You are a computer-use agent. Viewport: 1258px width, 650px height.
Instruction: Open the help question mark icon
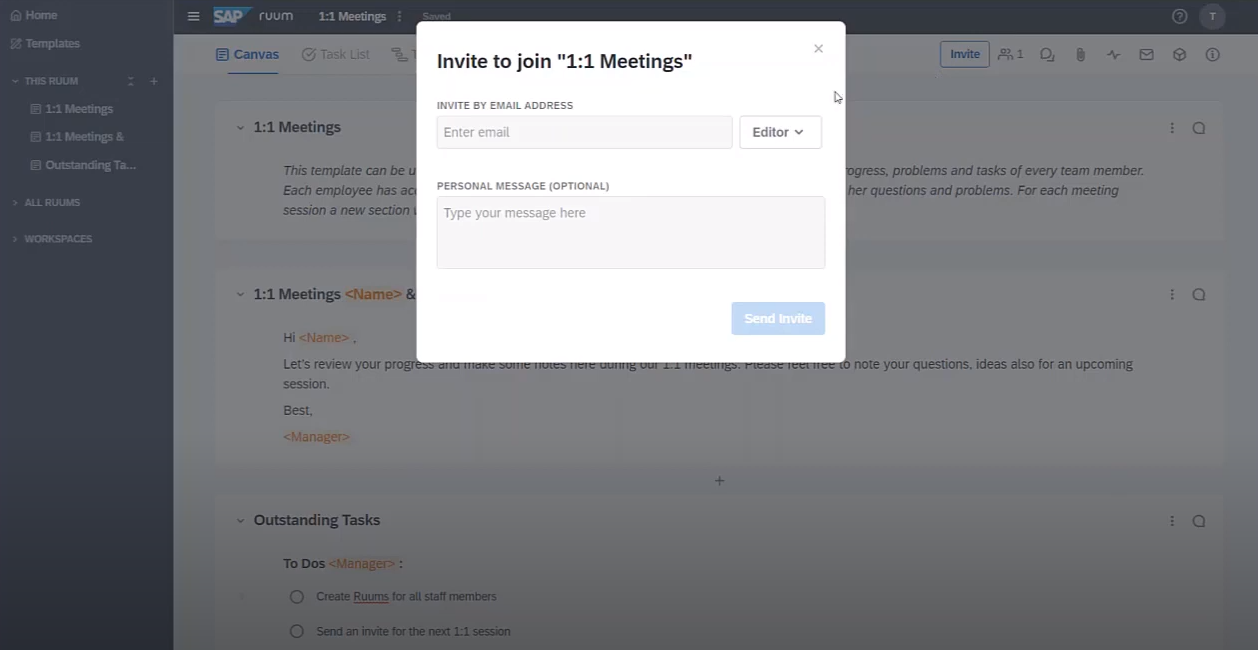(x=1179, y=16)
